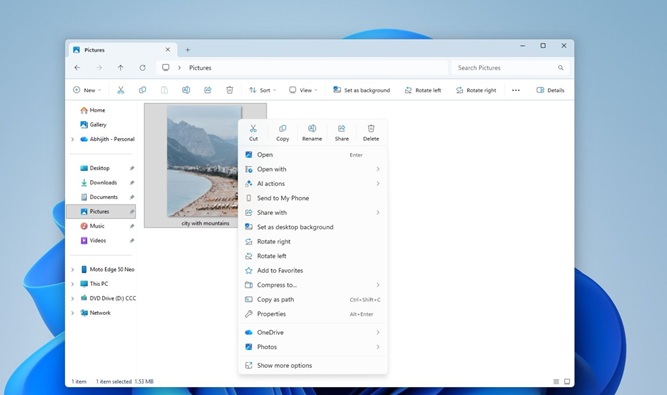
Task: Open the See more ellipsis menu
Action: point(516,90)
